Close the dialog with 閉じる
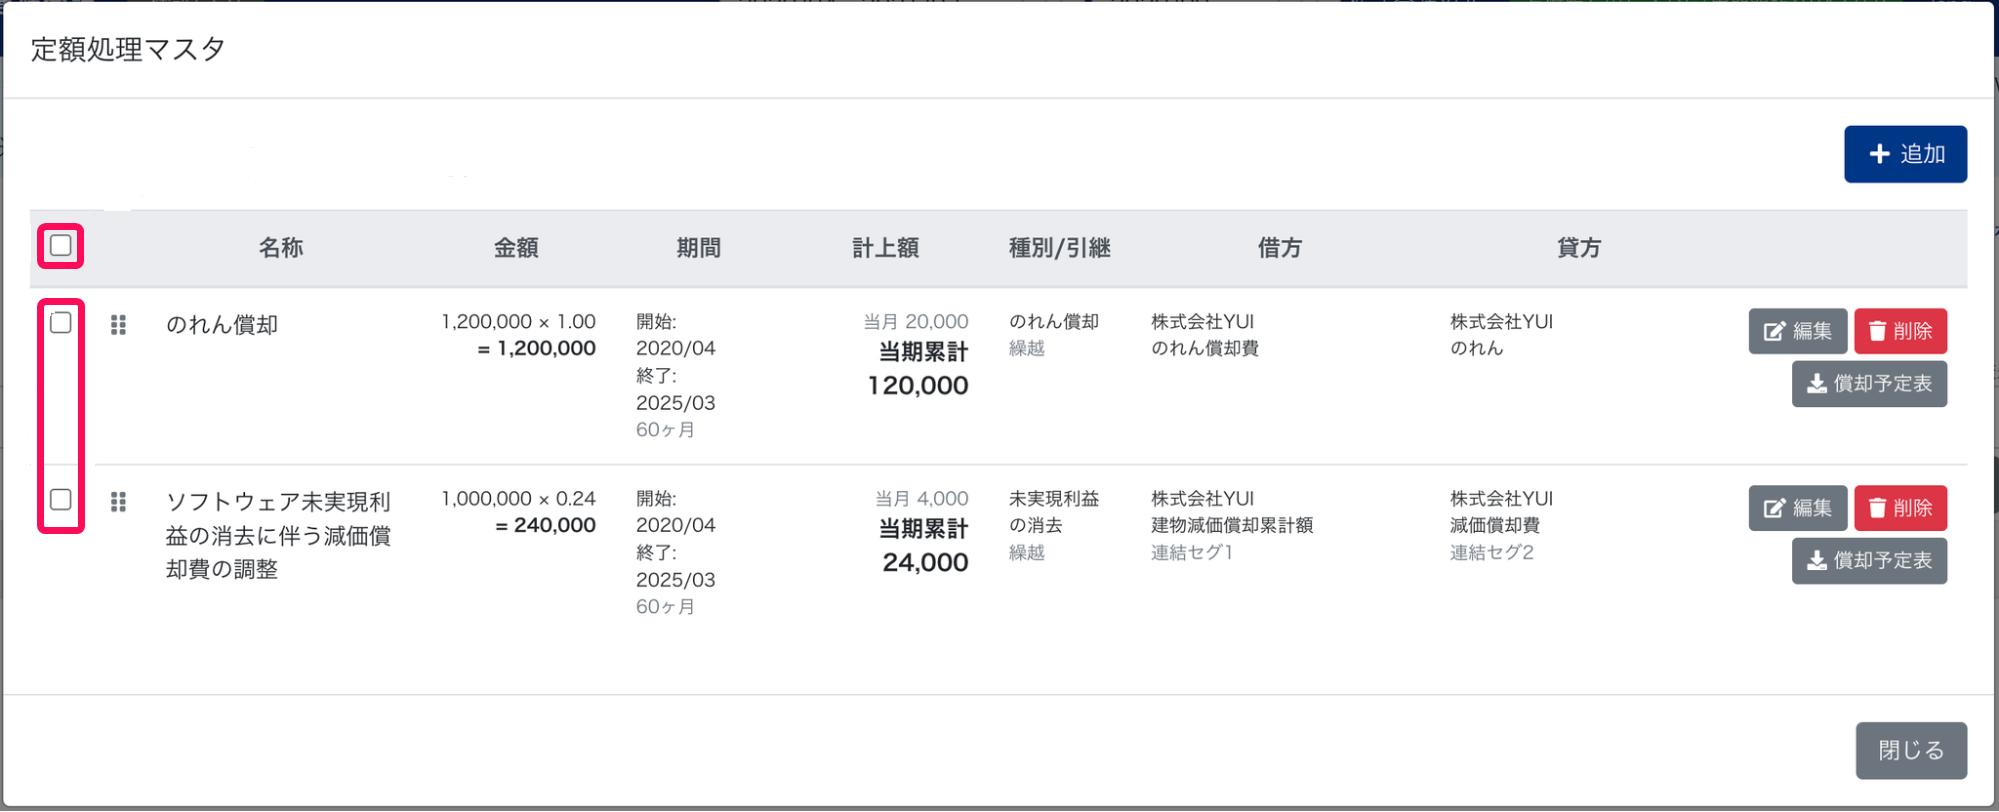 pyautogui.click(x=1911, y=751)
